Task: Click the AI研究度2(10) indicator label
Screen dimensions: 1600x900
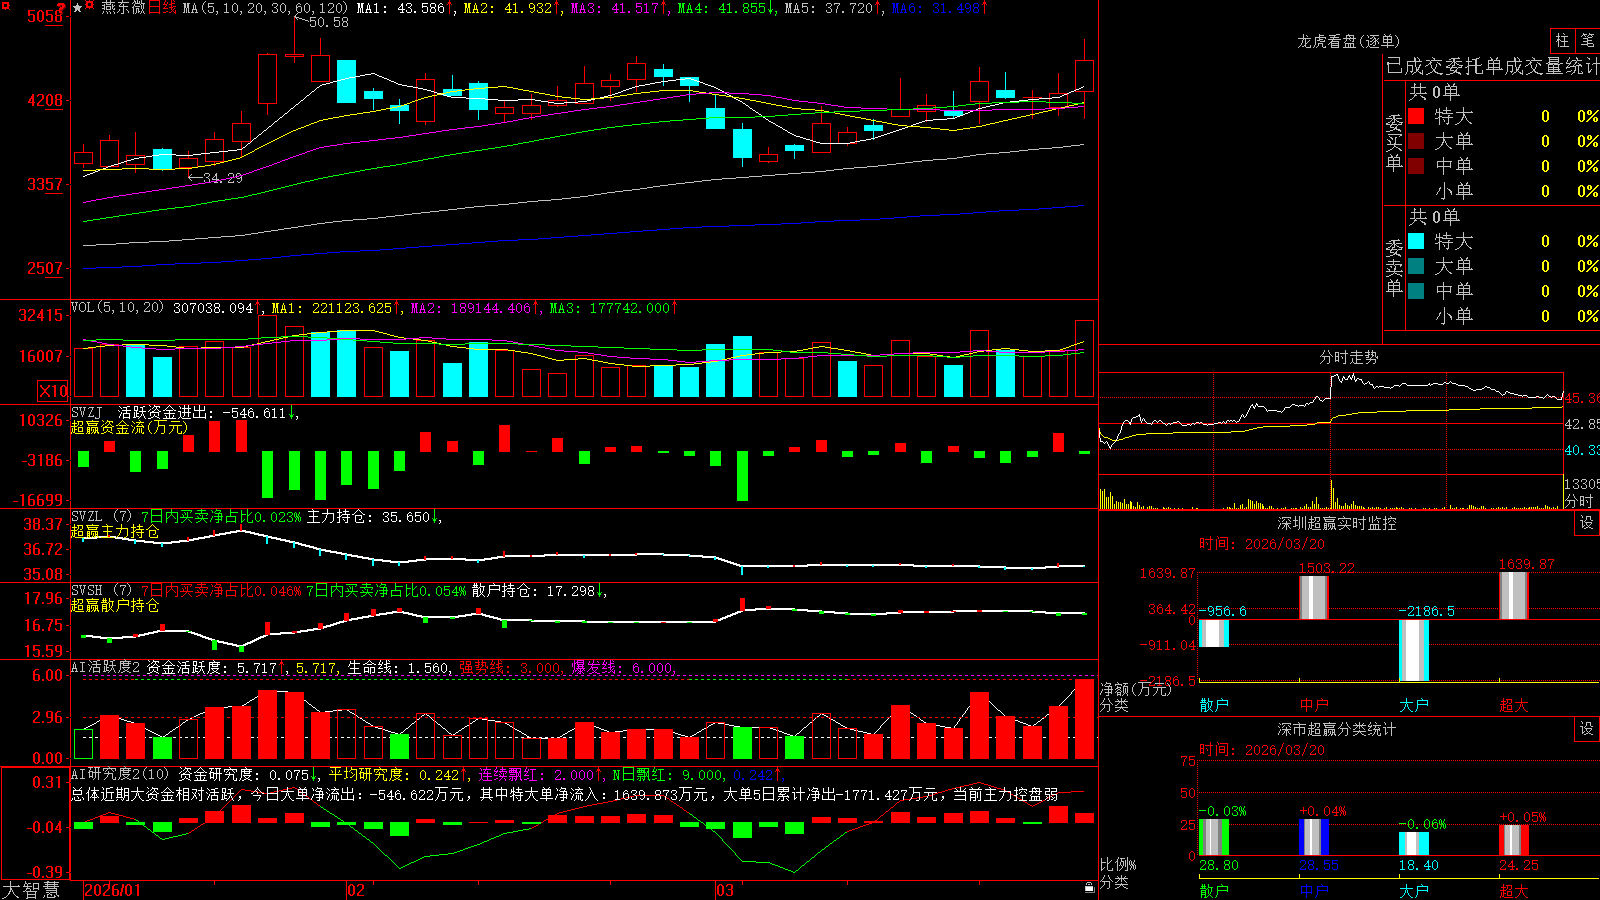Action: pos(121,774)
